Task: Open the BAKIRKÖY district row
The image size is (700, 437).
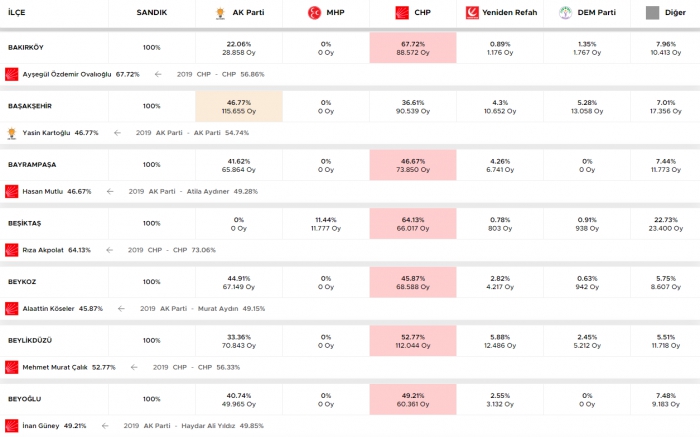Action: point(26,47)
